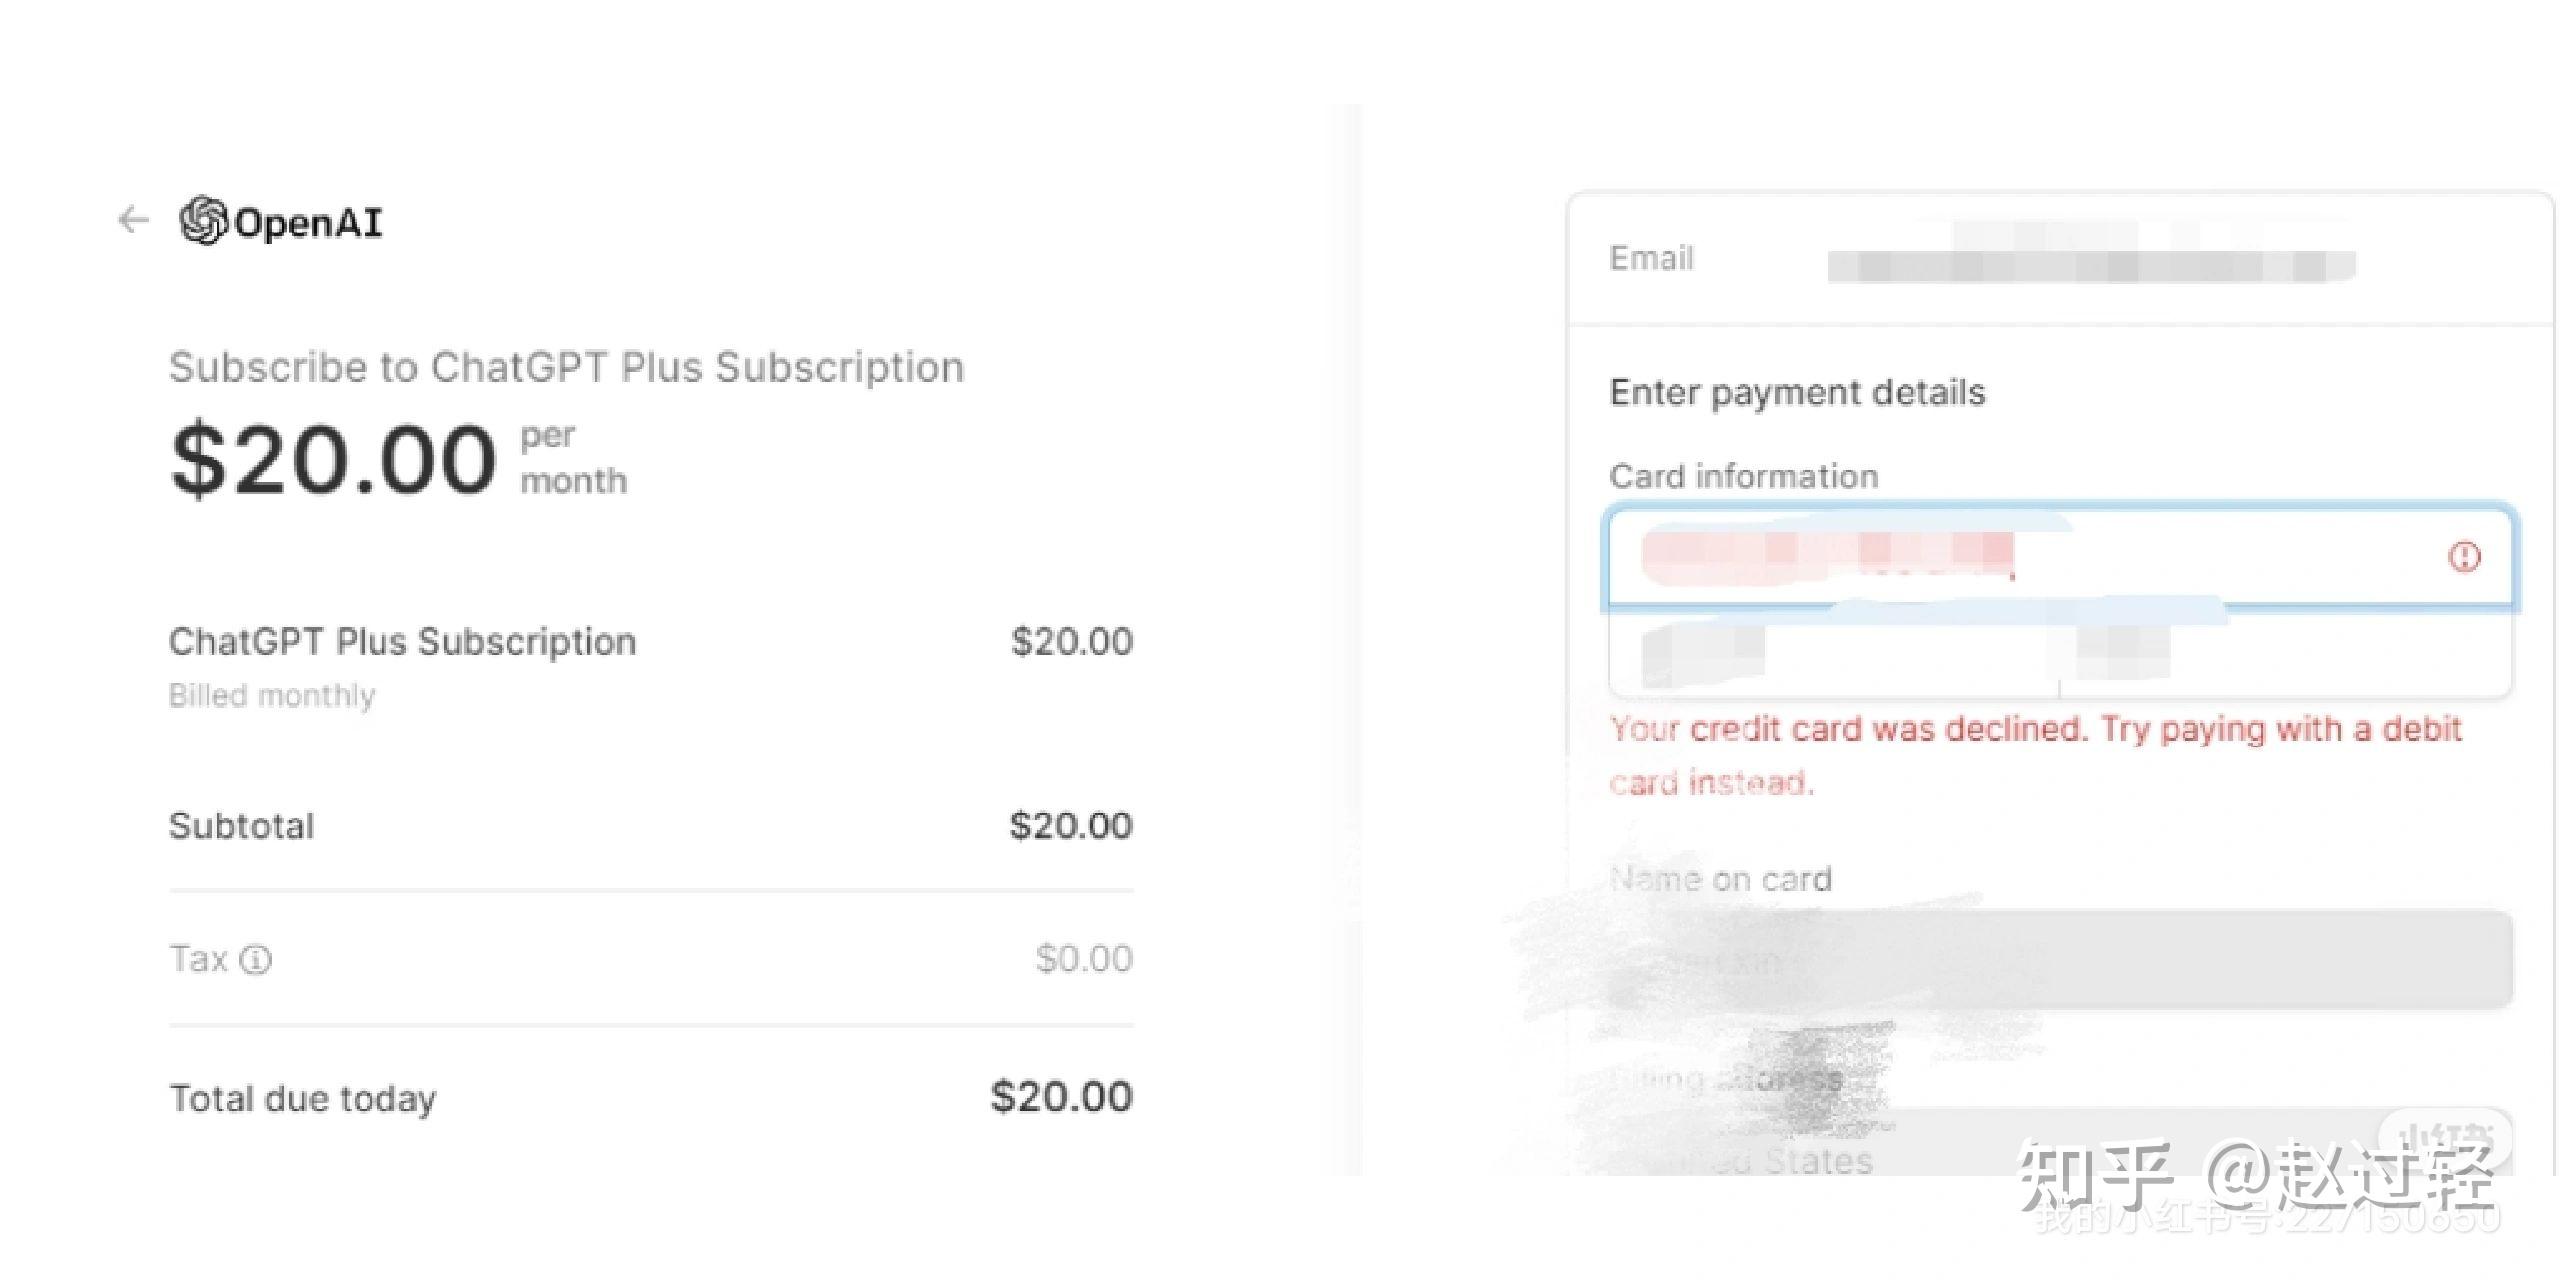Click the Enter payment details heading
Viewport: 2560px width, 1280px height.
(1797, 392)
